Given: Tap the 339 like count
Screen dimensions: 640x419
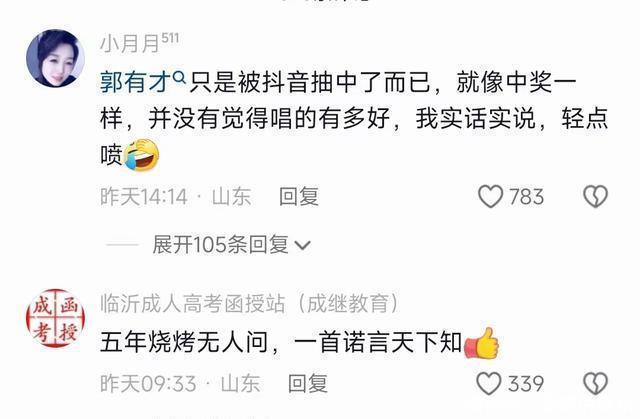Looking at the screenshot, I should point(526,384).
